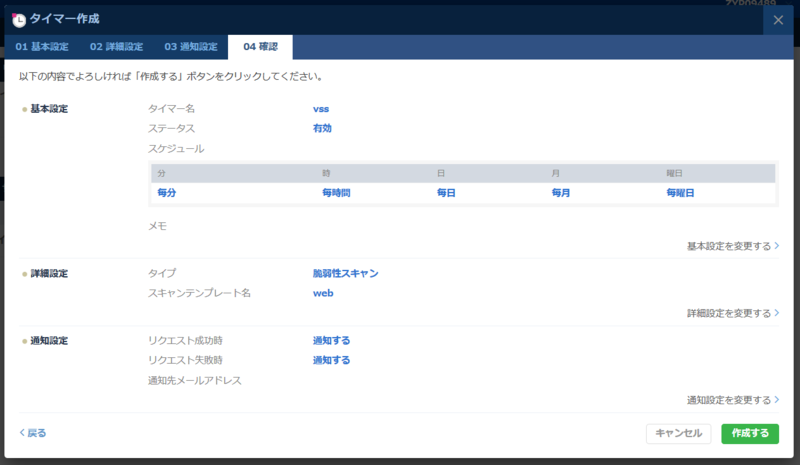
Task: Click the 通知設定 section heading
Action: 49,340
